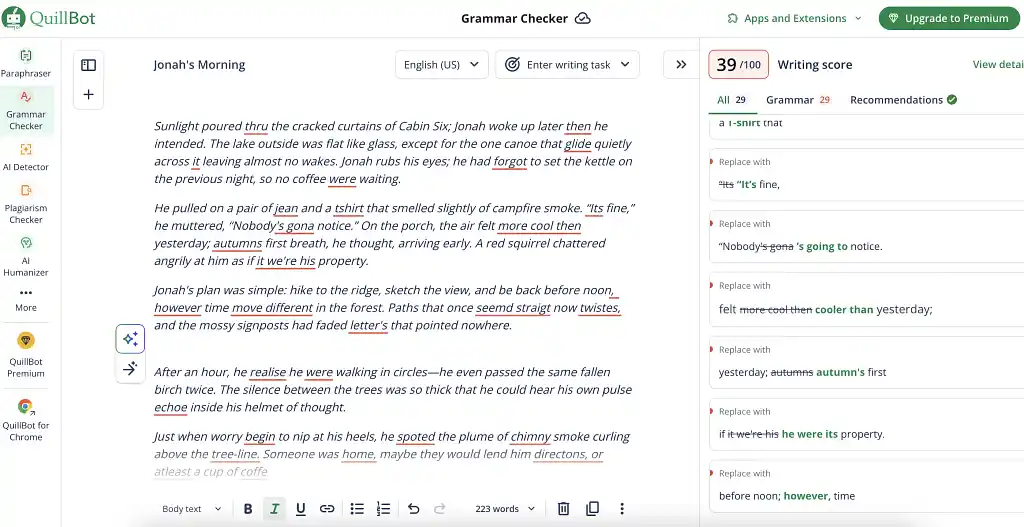This screenshot has height=527, width=1024.
Task: Click the underlined phrase "move different"
Action: (272, 308)
